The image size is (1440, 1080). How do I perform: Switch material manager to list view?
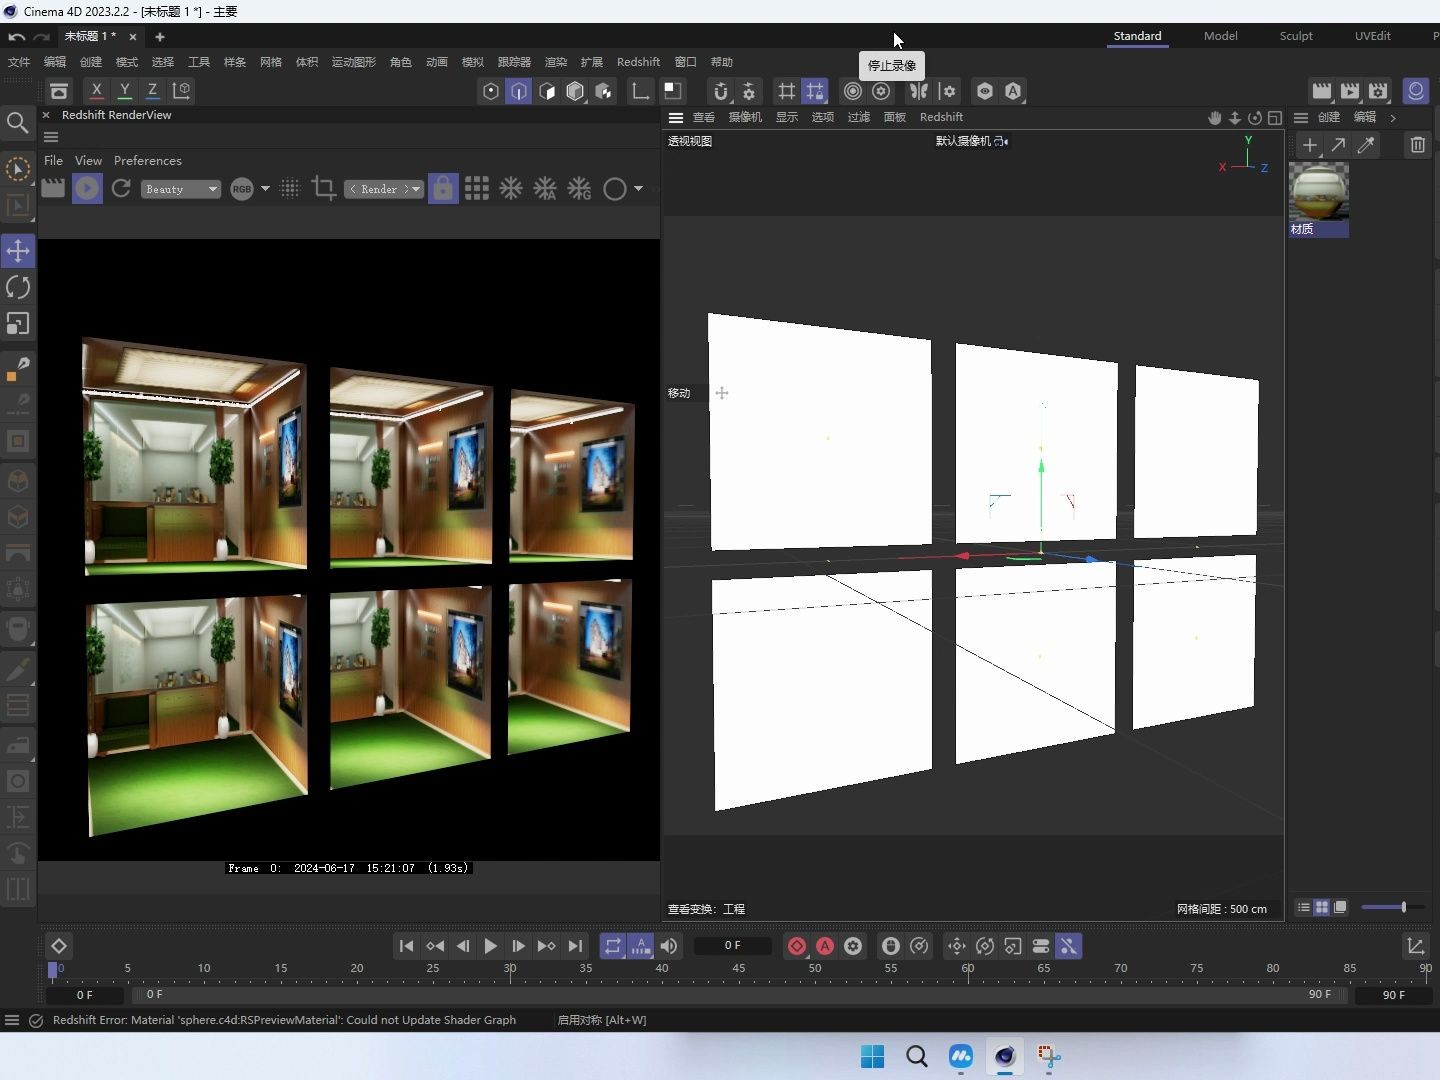(x=1303, y=907)
